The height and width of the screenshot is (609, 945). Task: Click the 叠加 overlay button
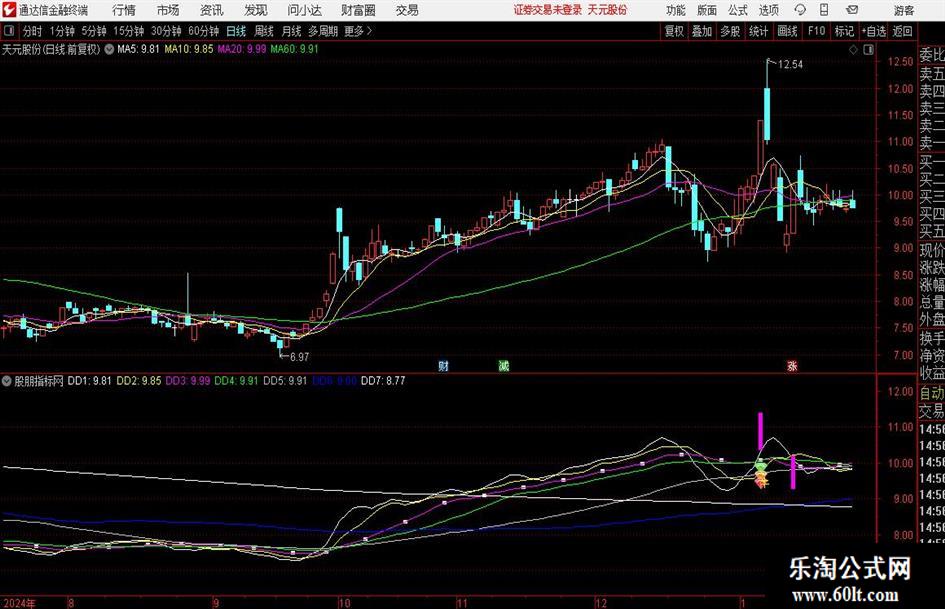pos(702,31)
